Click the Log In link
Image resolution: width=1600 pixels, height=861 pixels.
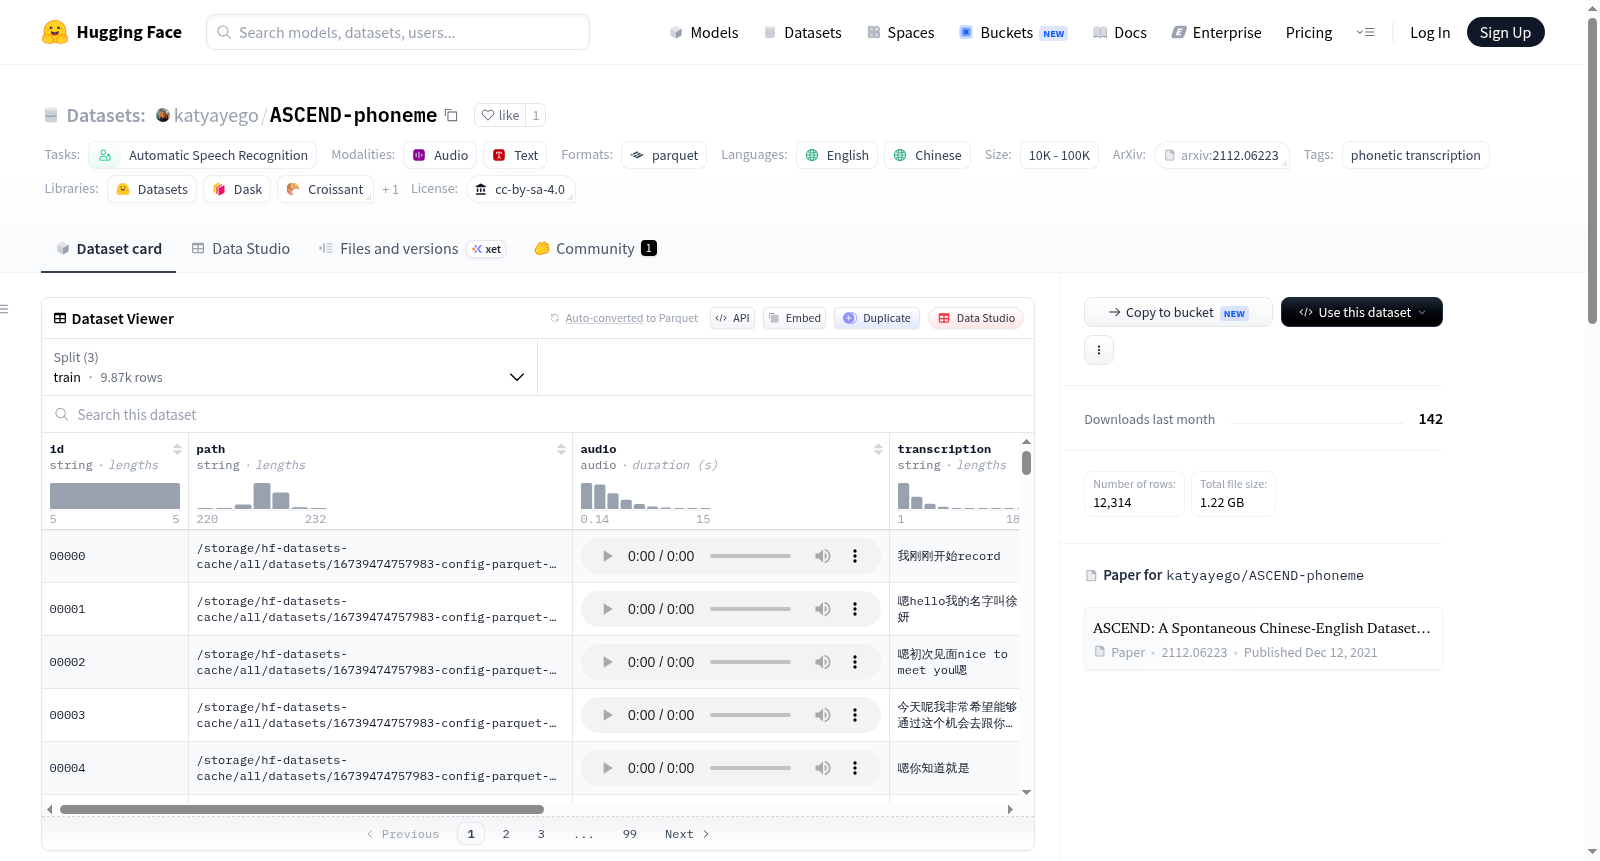(1430, 32)
